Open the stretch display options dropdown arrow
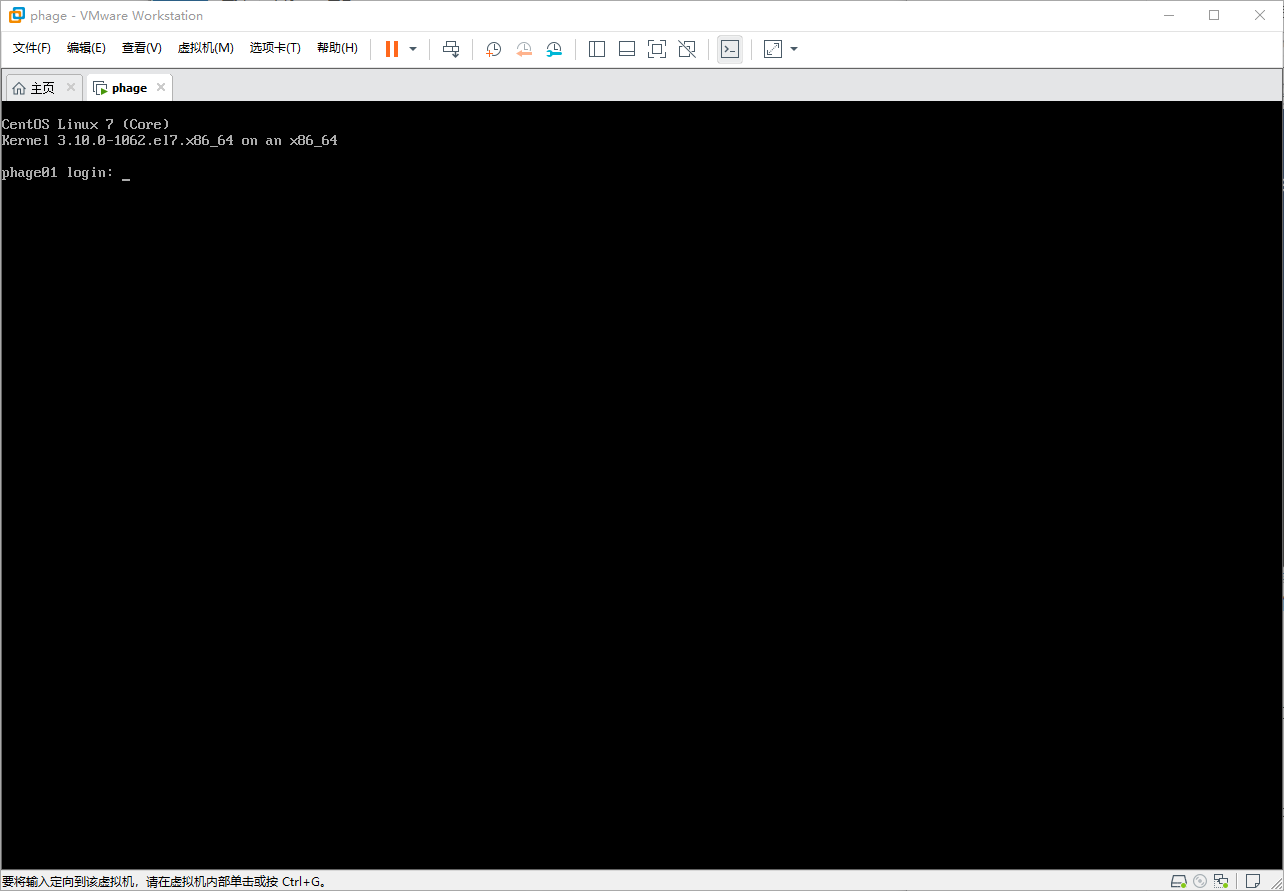 (x=794, y=49)
